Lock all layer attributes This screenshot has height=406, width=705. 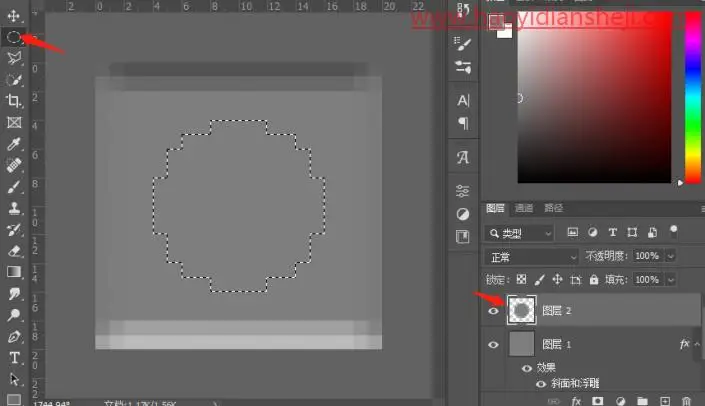point(594,279)
